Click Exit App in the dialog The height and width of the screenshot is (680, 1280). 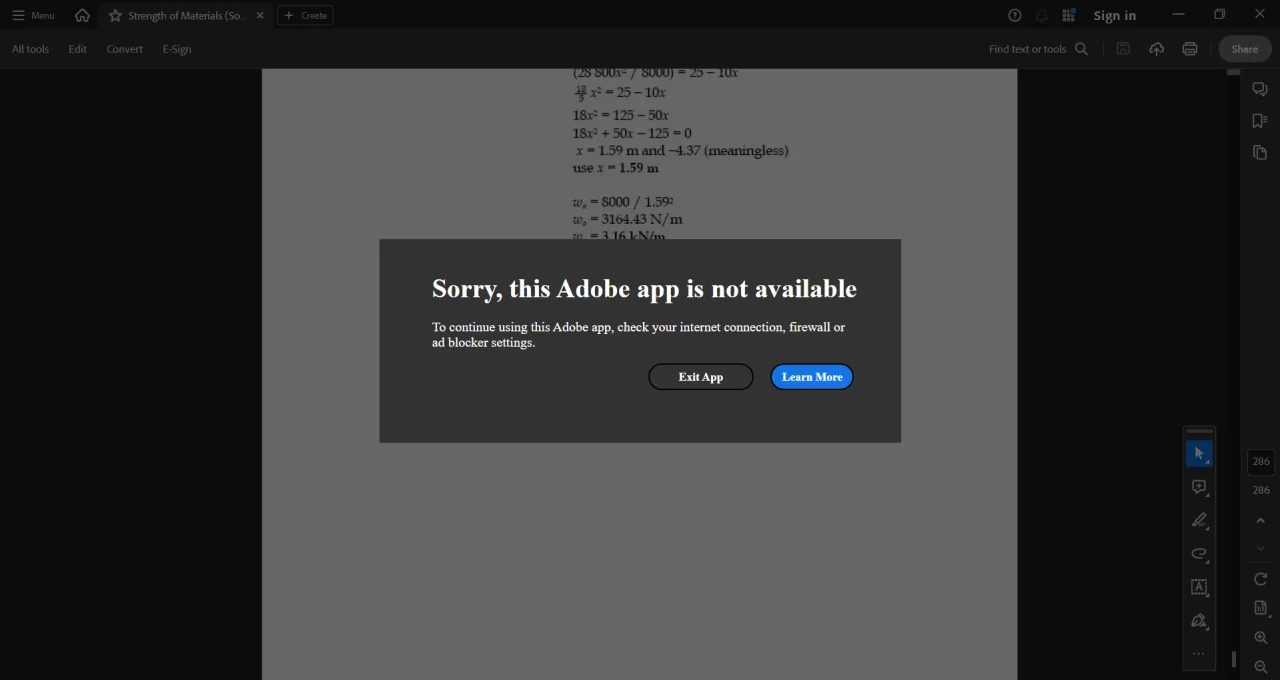click(701, 377)
